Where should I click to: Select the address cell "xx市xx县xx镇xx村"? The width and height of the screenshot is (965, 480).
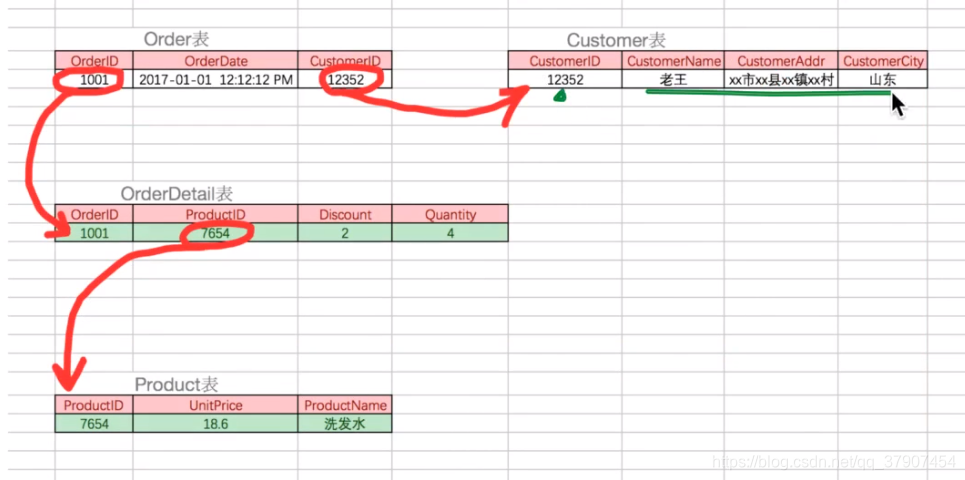[x=781, y=79]
